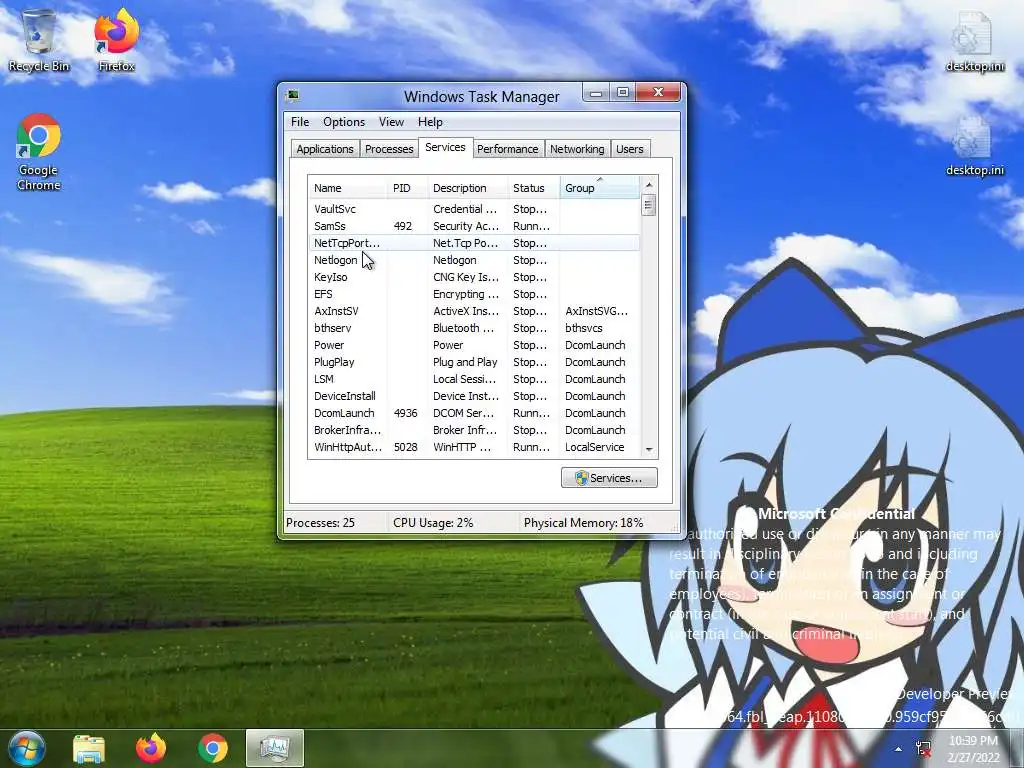Click PID 5028 cell
This screenshot has height=768, width=1024.
coord(406,447)
